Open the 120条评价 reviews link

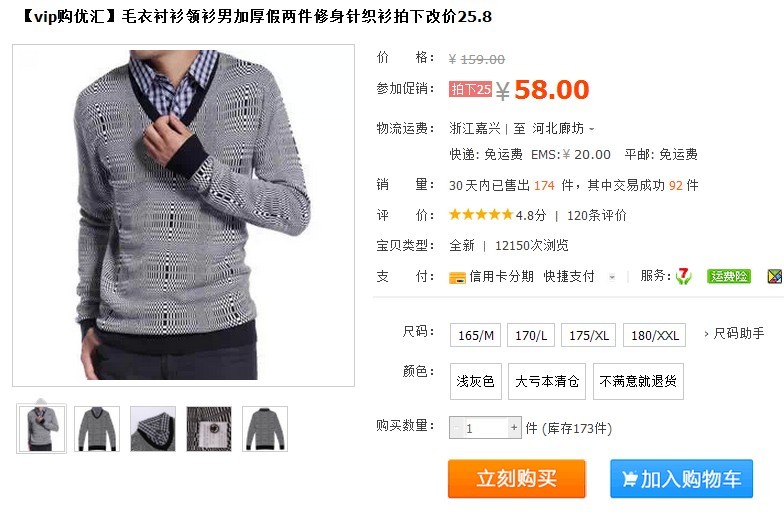pos(596,216)
